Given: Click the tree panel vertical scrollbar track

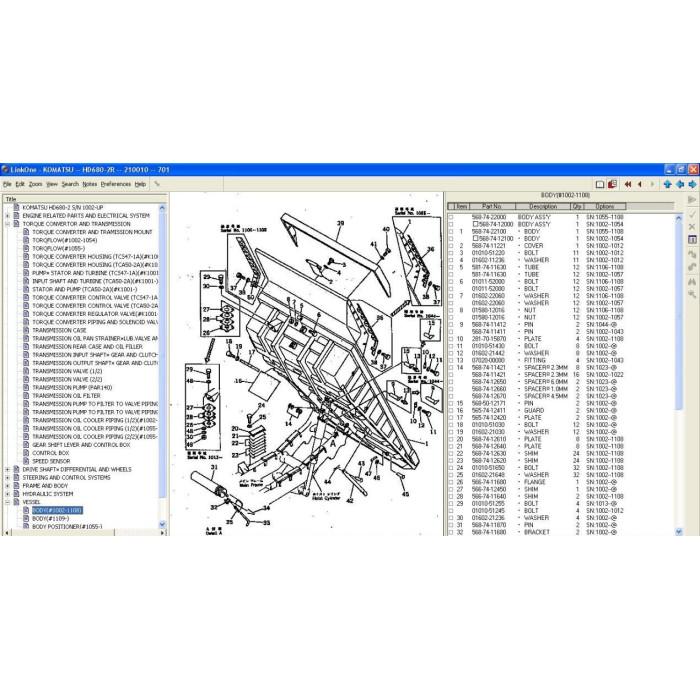Looking at the screenshot, I should click(x=162, y=366).
